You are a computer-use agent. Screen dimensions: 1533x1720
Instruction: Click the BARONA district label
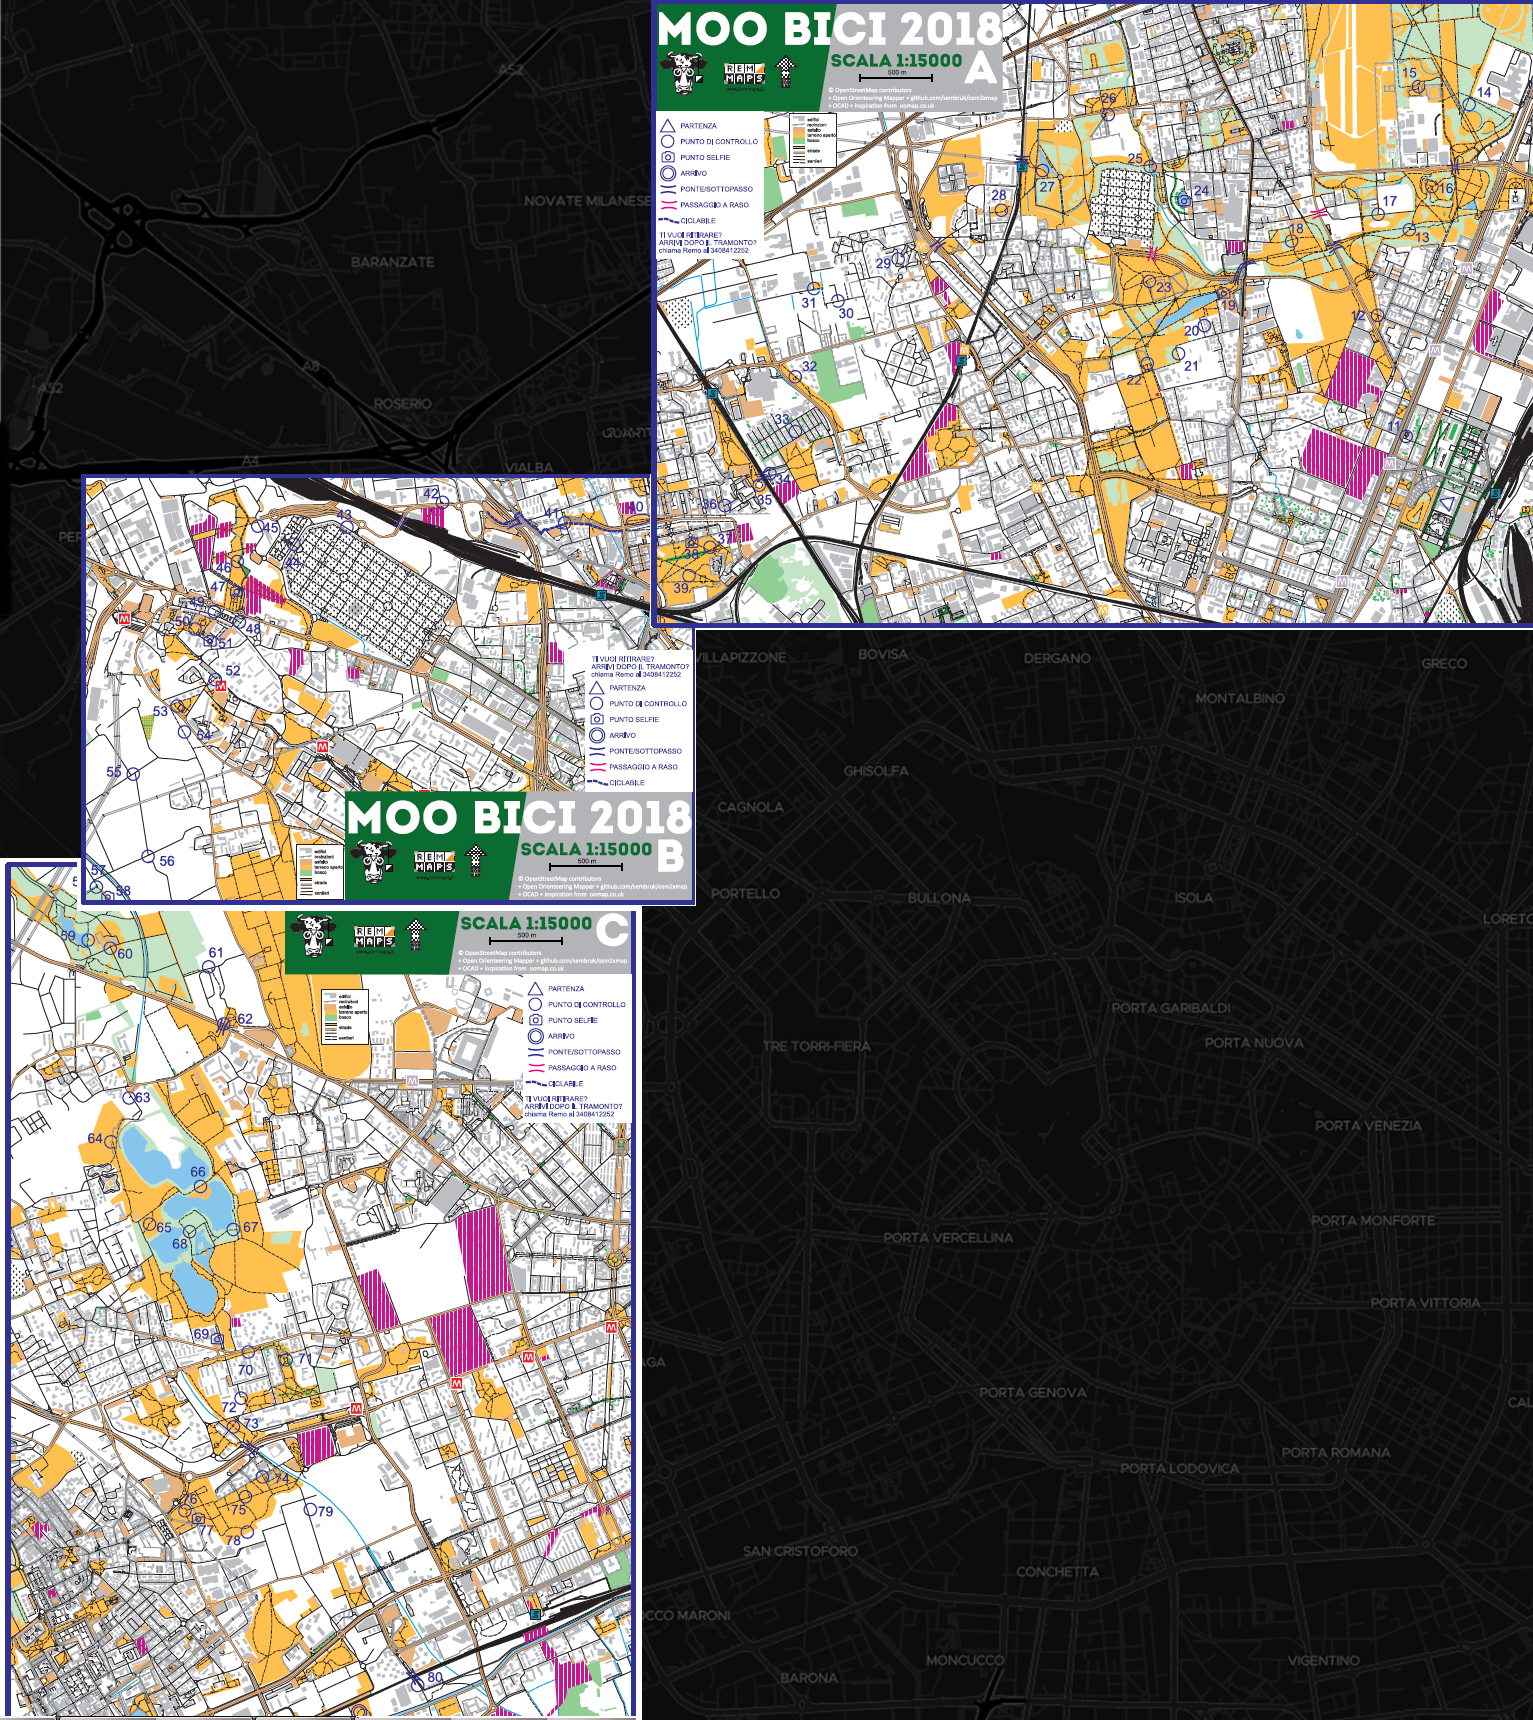tap(809, 1678)
